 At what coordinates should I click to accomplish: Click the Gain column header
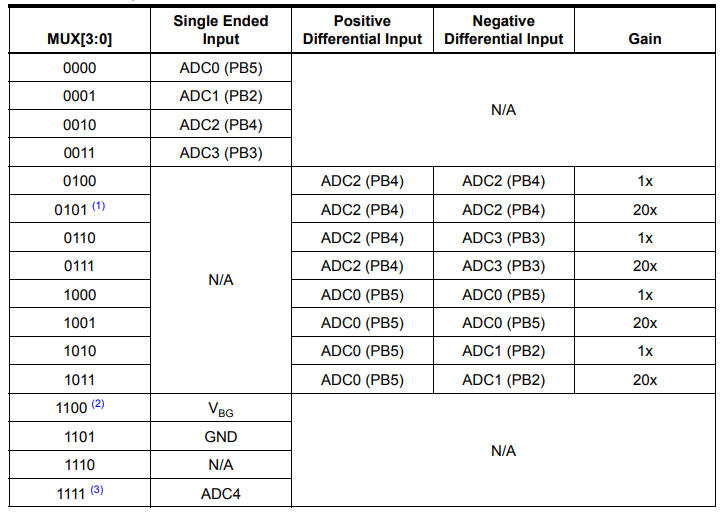(645, 39)
